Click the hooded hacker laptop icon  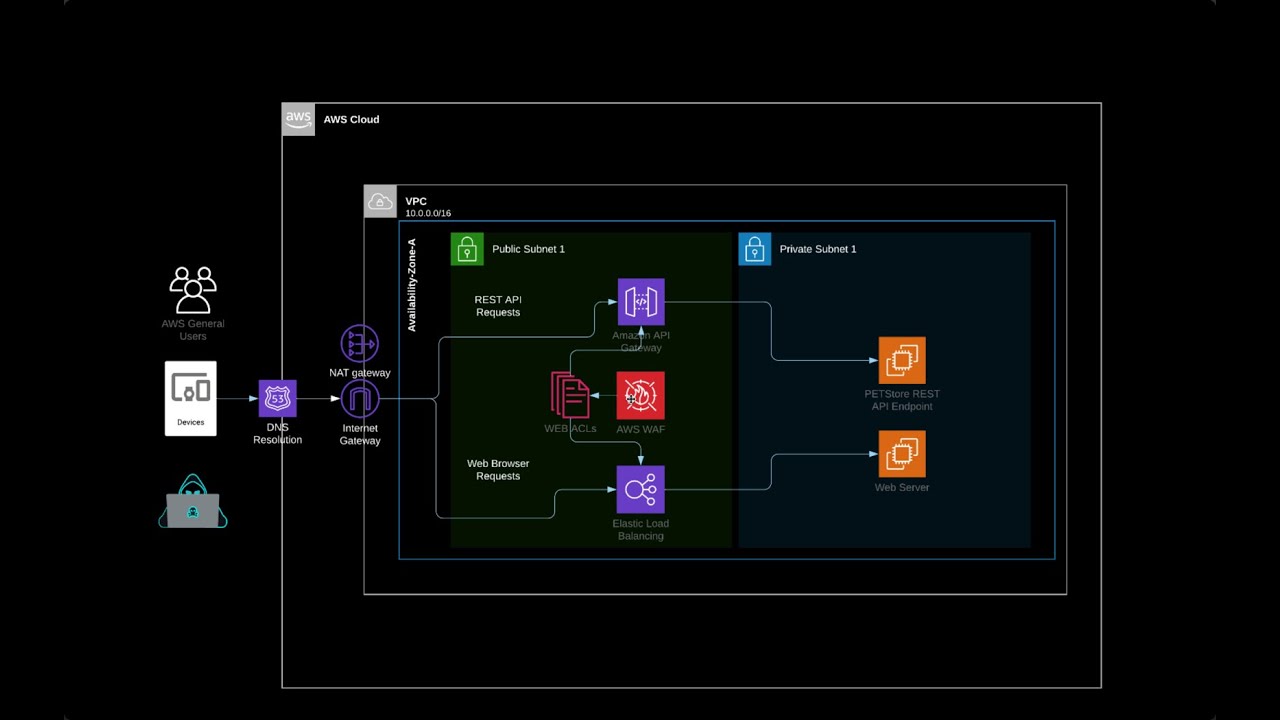click(x=193, y=501)
